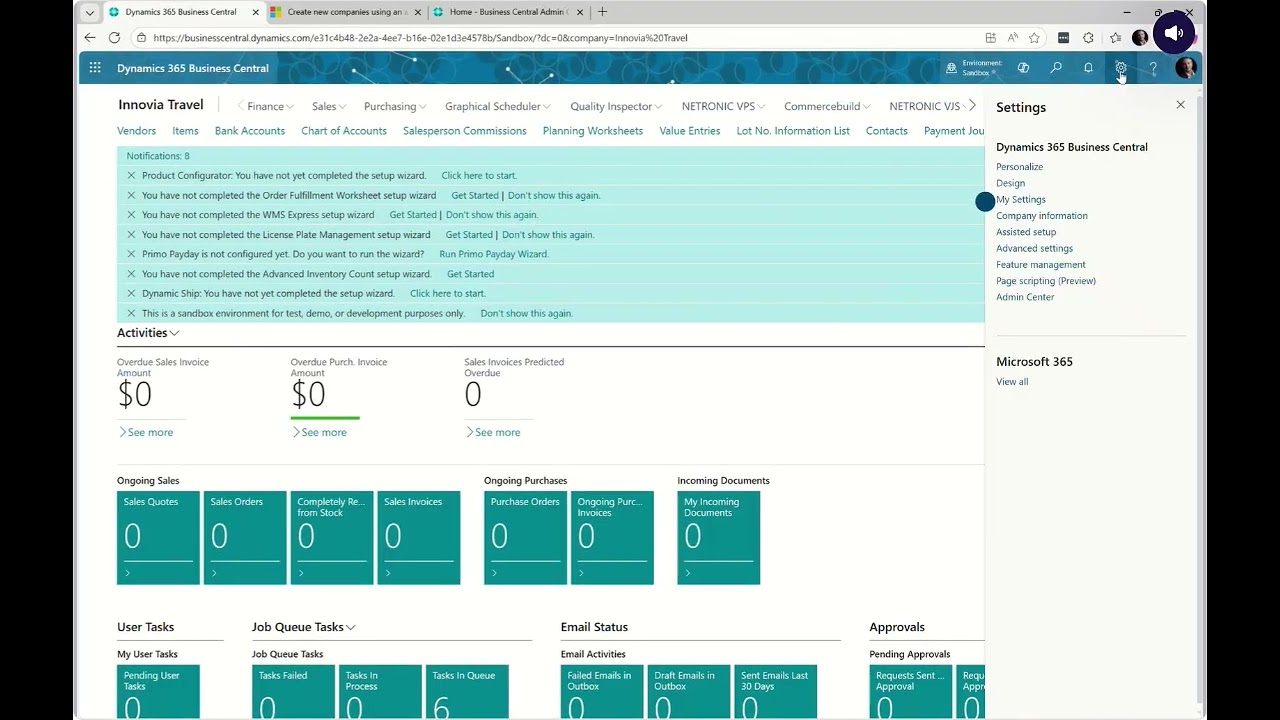The width and height of the screenshot is (1280, 720).
Task: Open the browser favorites list icon
Action: point(1115,38)
